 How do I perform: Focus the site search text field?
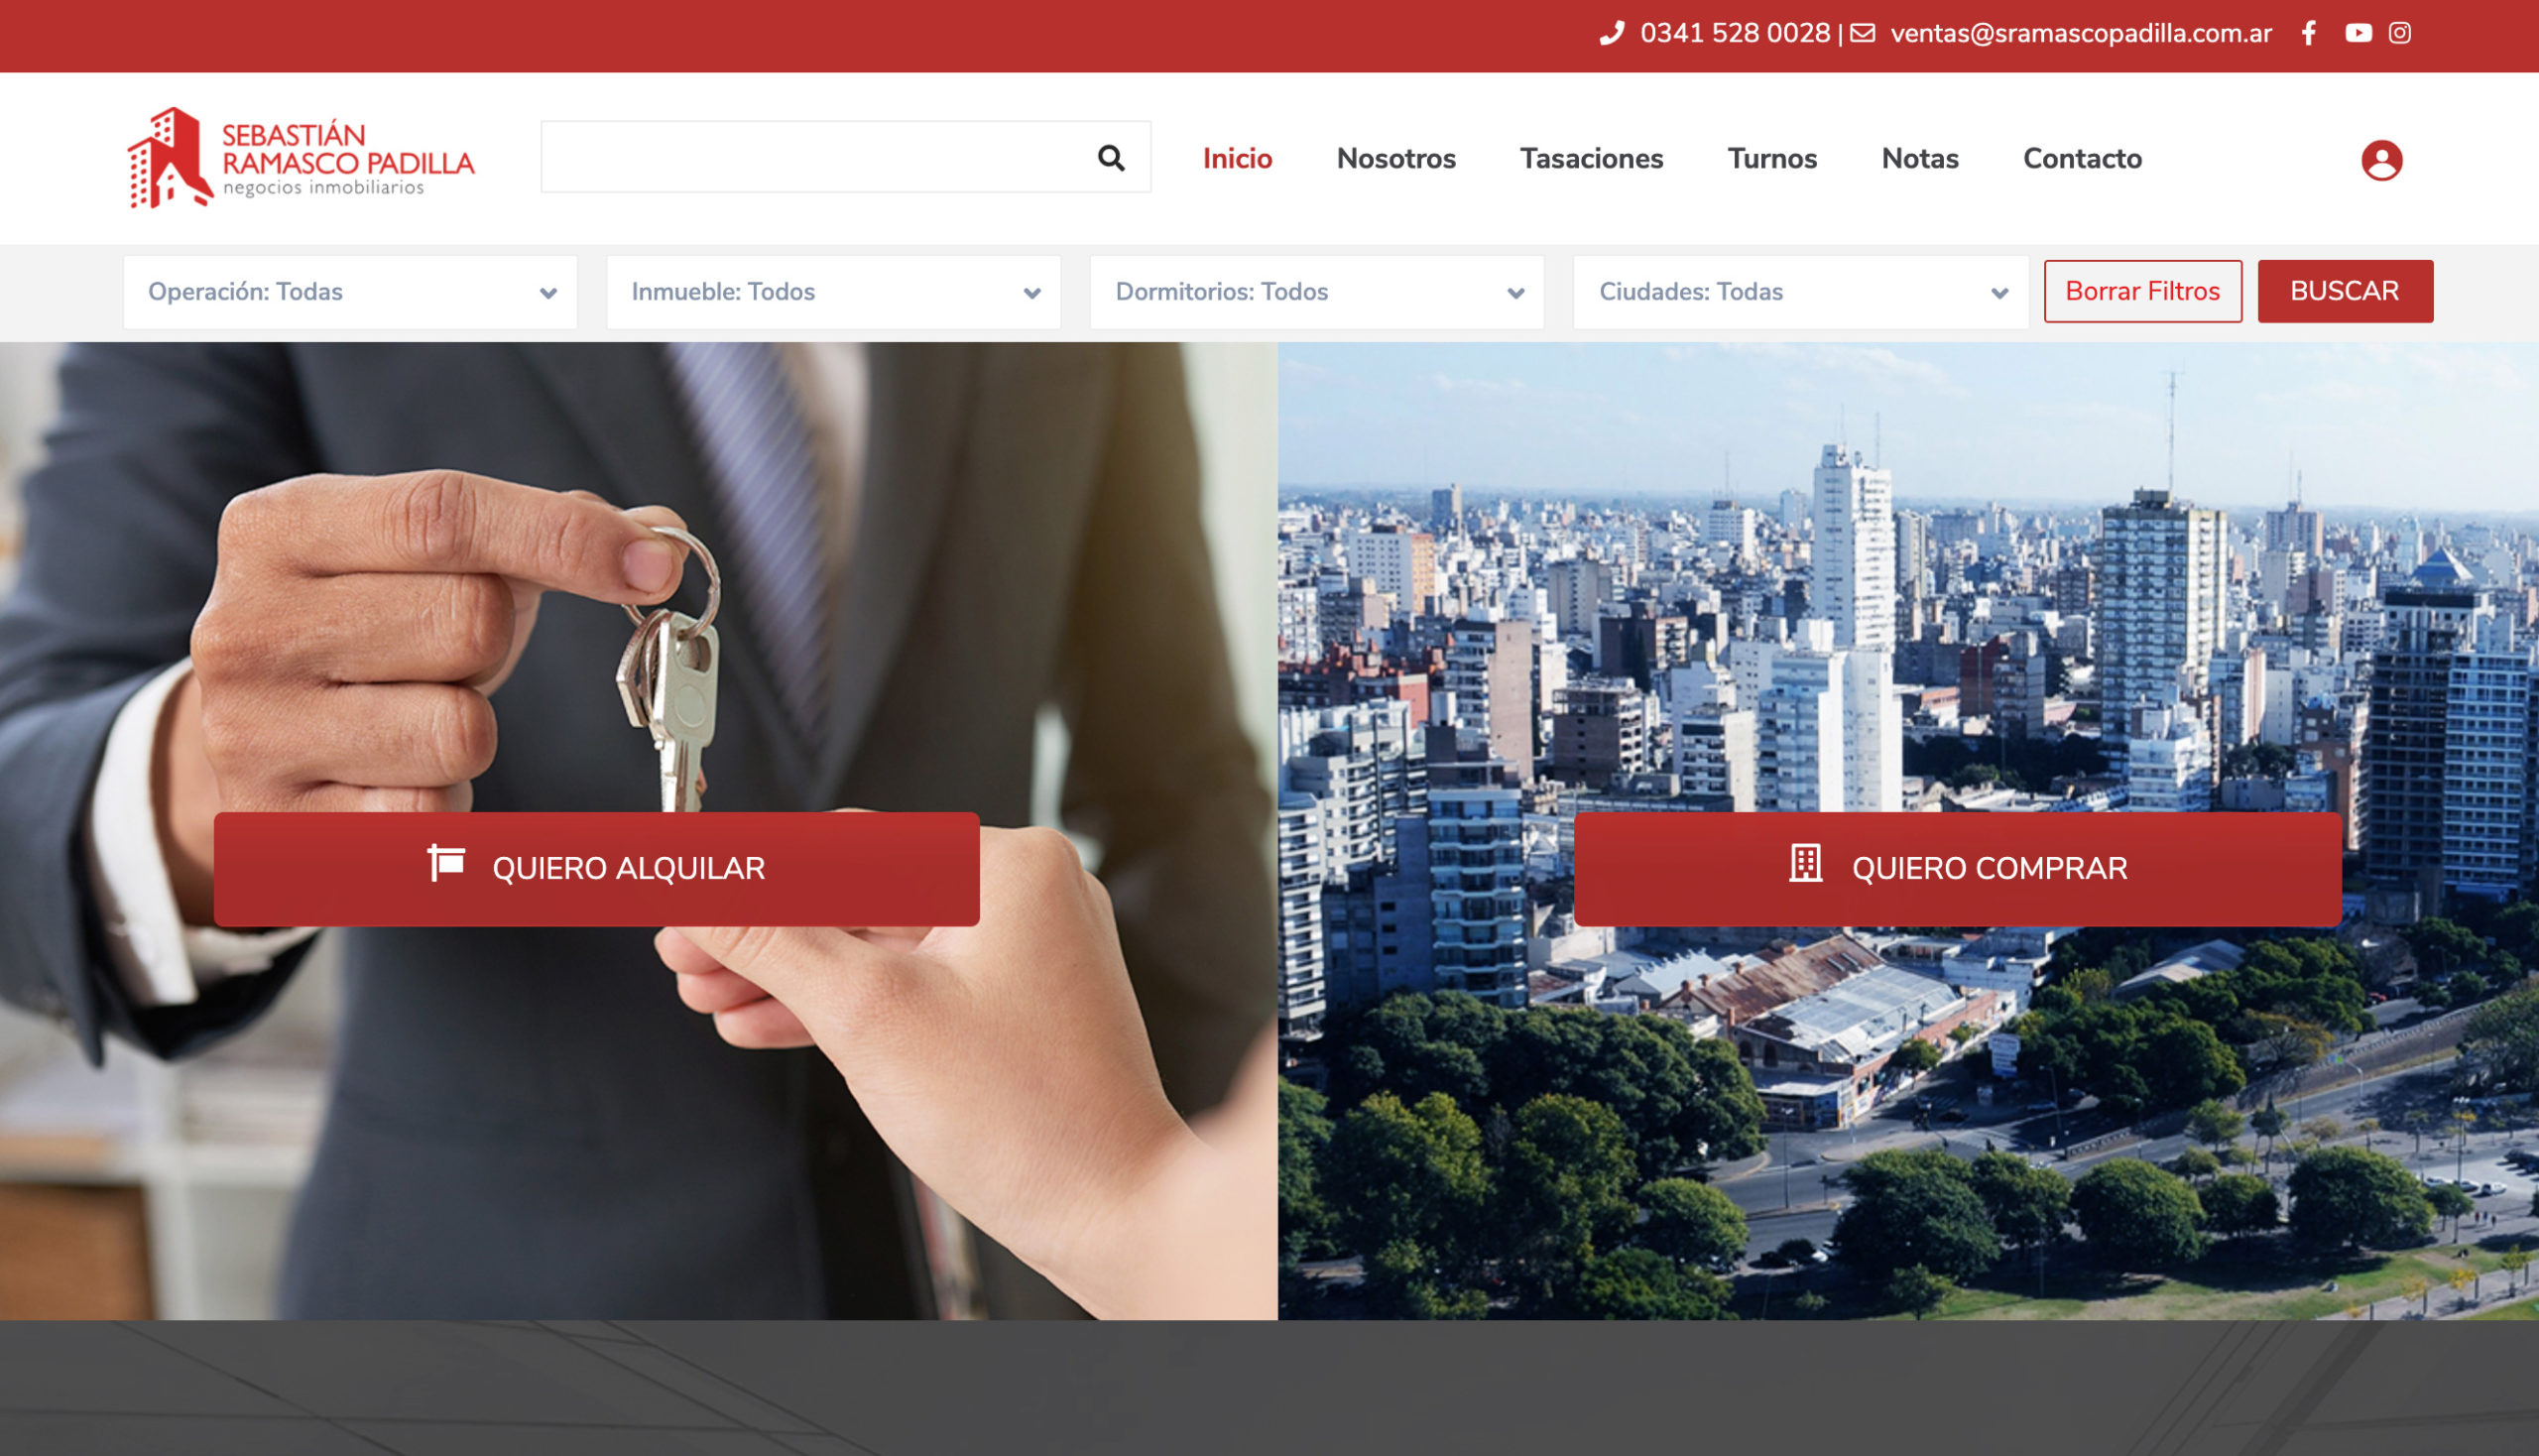tap(845, 157)
